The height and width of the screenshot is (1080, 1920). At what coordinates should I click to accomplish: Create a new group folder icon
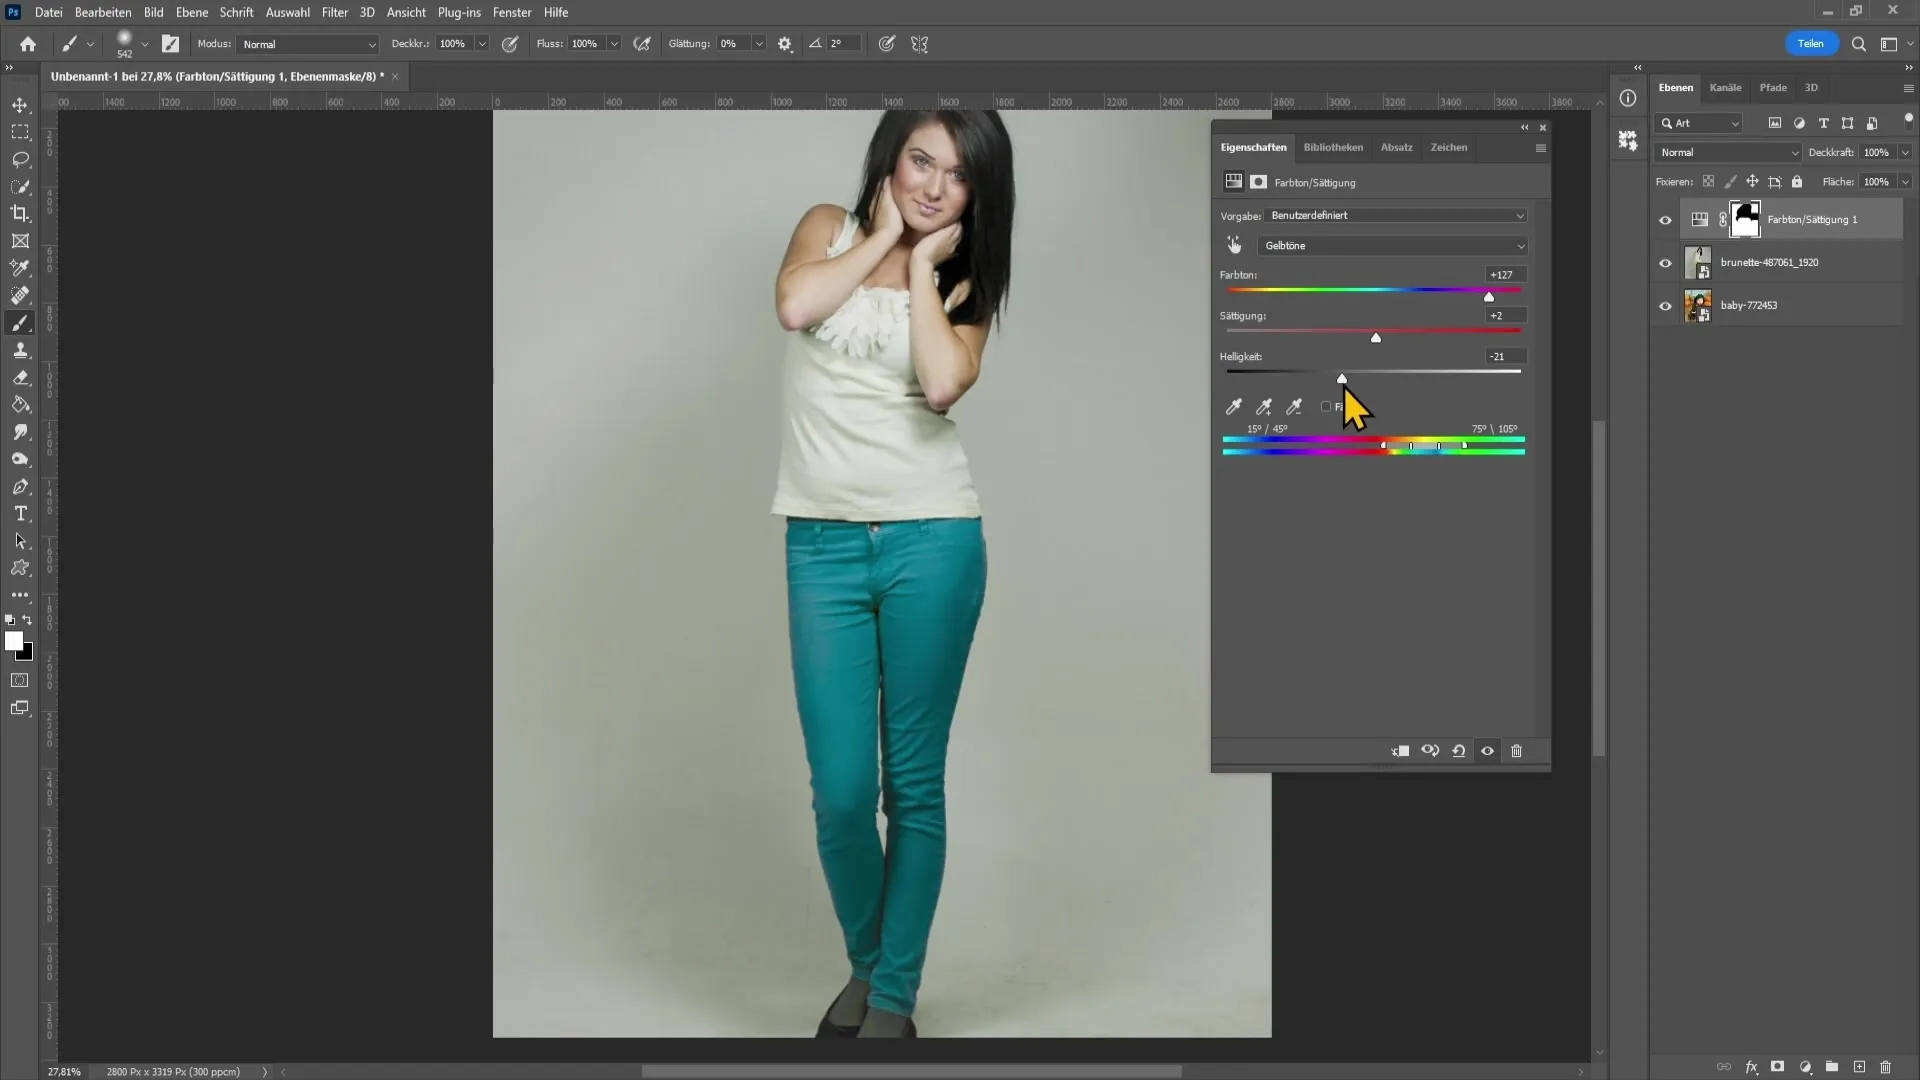1832,1067
